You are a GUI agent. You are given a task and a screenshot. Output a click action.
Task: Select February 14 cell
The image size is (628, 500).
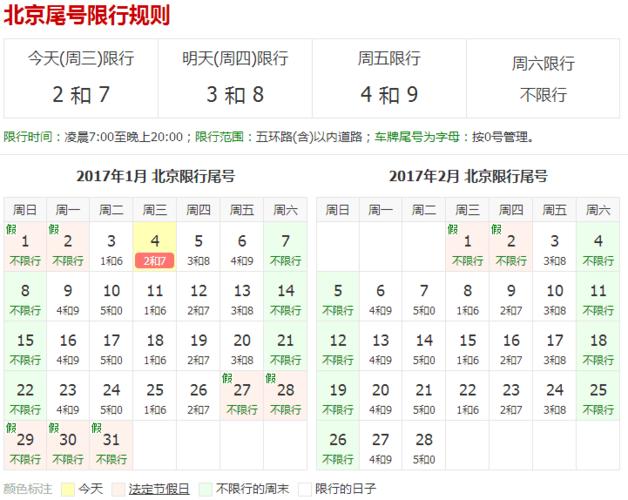[424, 346]
